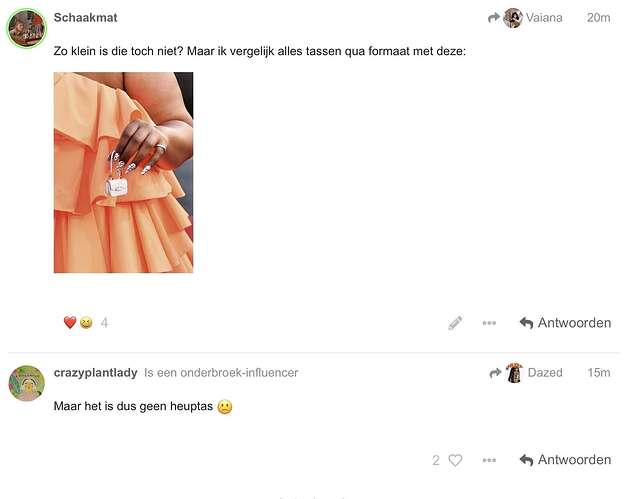Click the crazyplantlady username link

click(95, 373)
